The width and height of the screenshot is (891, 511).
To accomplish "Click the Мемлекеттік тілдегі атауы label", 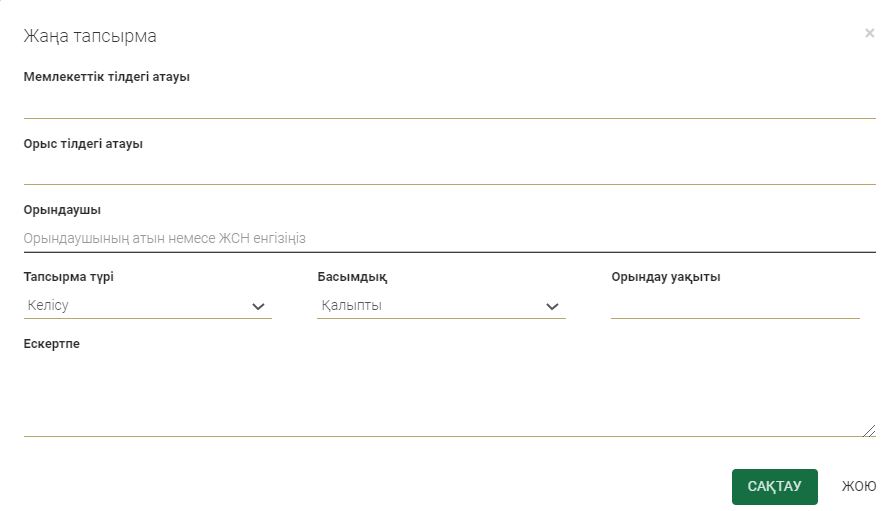I will [x=107, y=76].
